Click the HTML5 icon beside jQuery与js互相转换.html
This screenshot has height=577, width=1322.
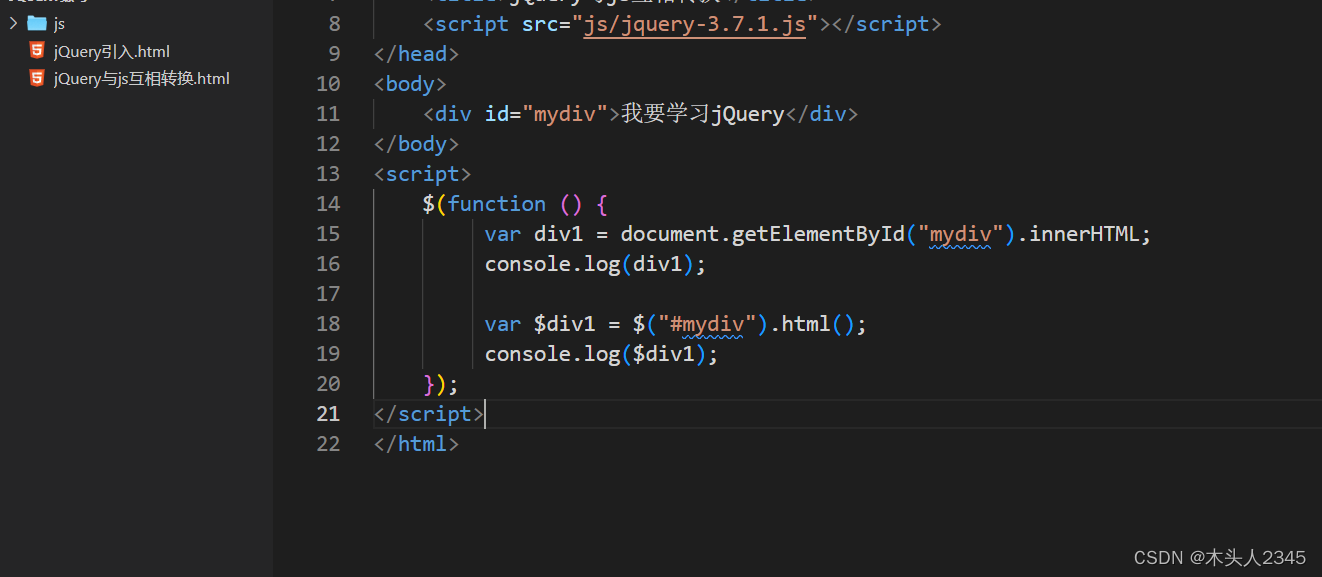pyautogui.click(x=36, y=78)
